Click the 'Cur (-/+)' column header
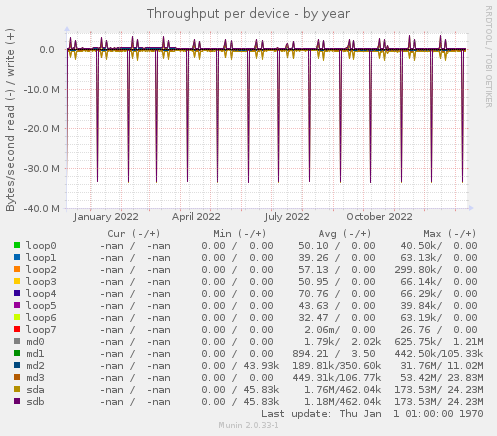The height and width of the screenshot is (436, 497). click(x=134, y=234)
